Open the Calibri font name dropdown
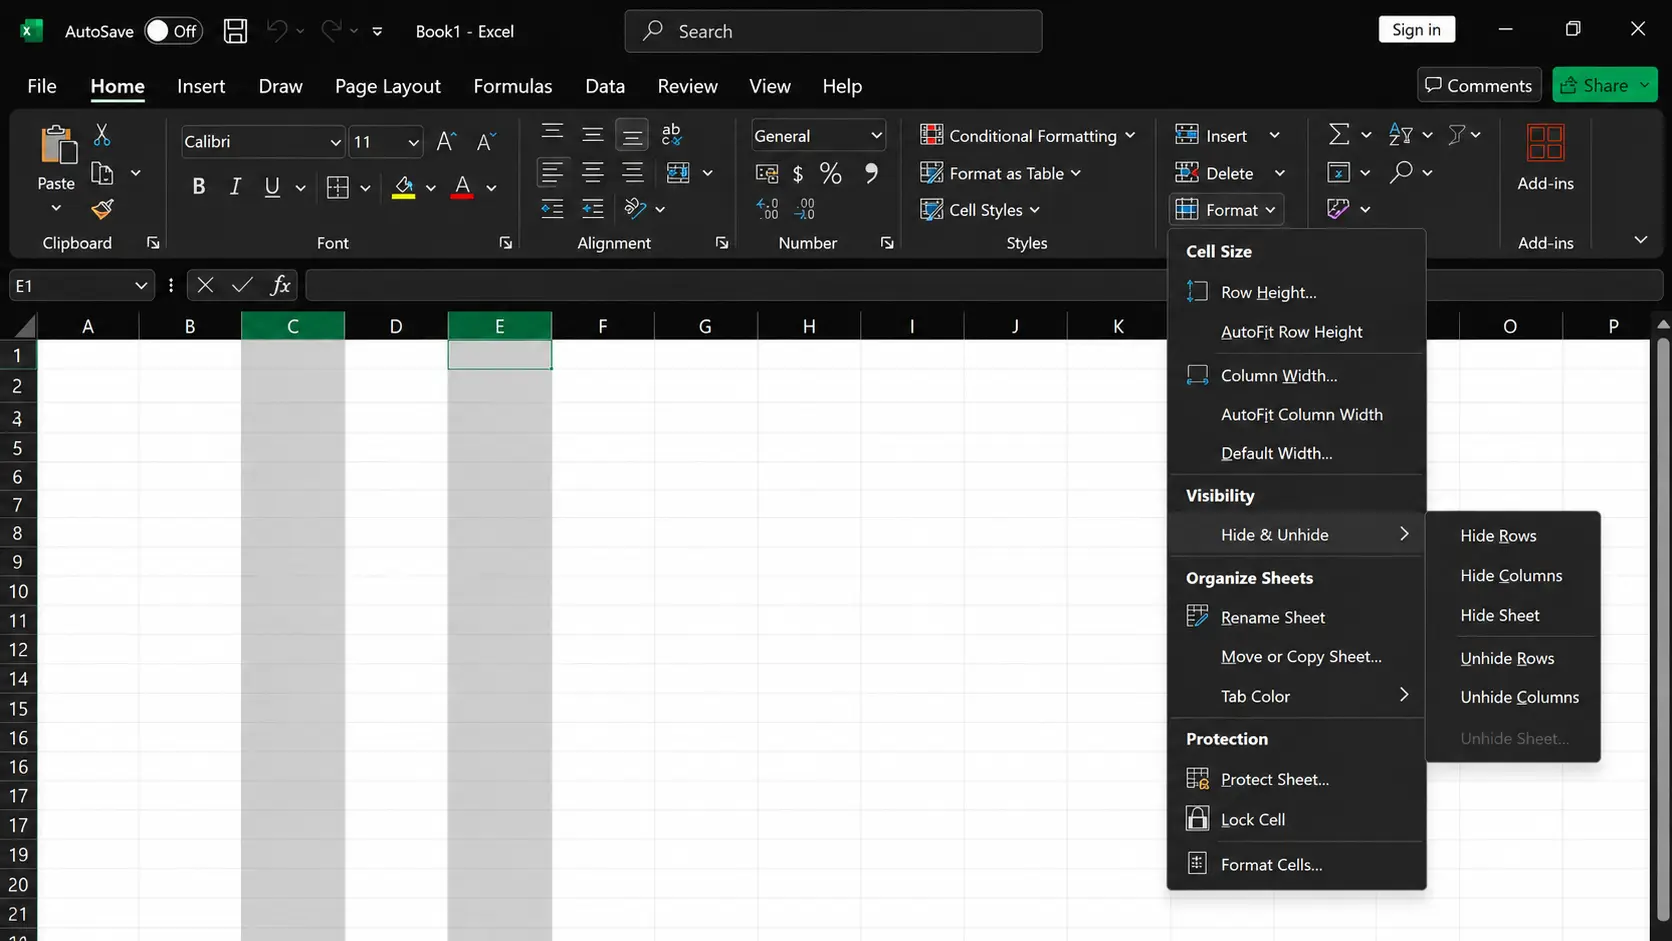Screen dimensions: 1672x941 point(335,142)
